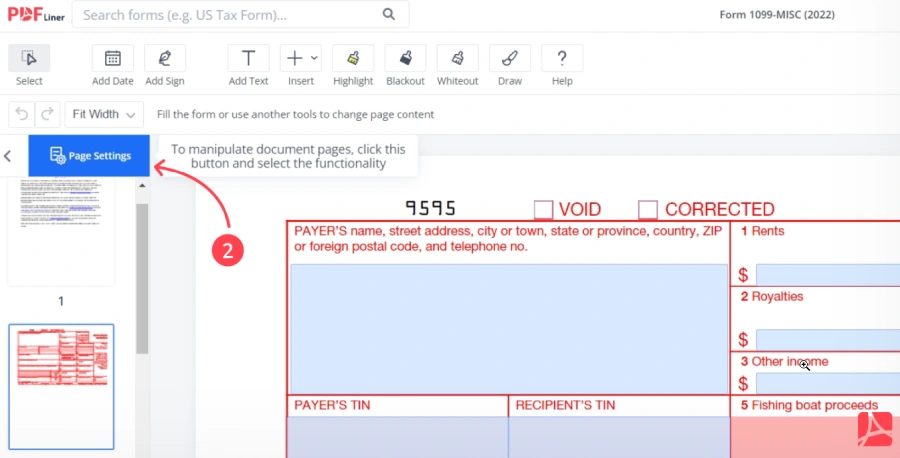Open Page Settings

[x=89, y=156]
